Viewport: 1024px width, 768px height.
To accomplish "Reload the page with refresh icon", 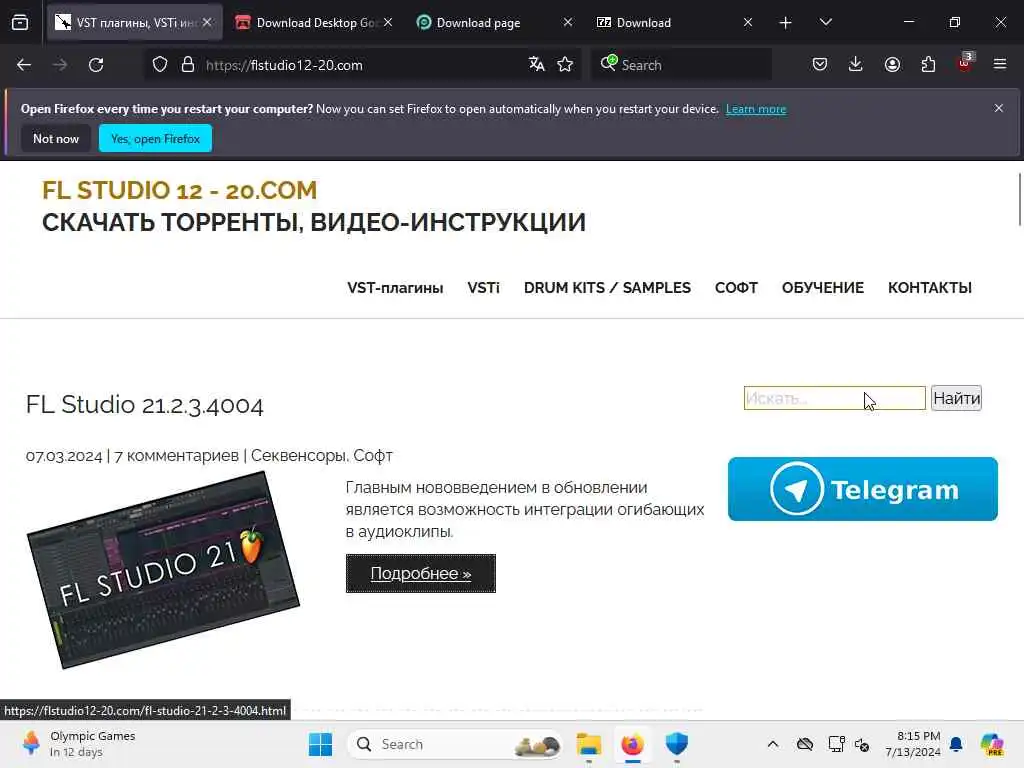I will tap(96, 65).
